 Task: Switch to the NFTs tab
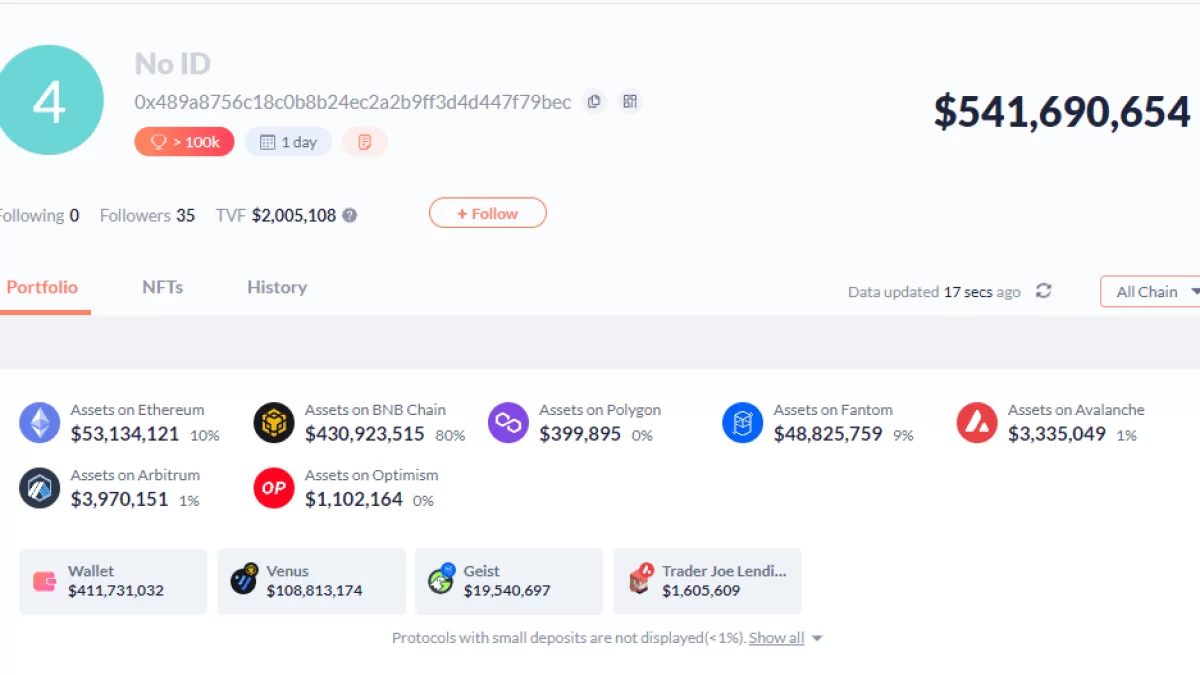(x=162, y=287)
